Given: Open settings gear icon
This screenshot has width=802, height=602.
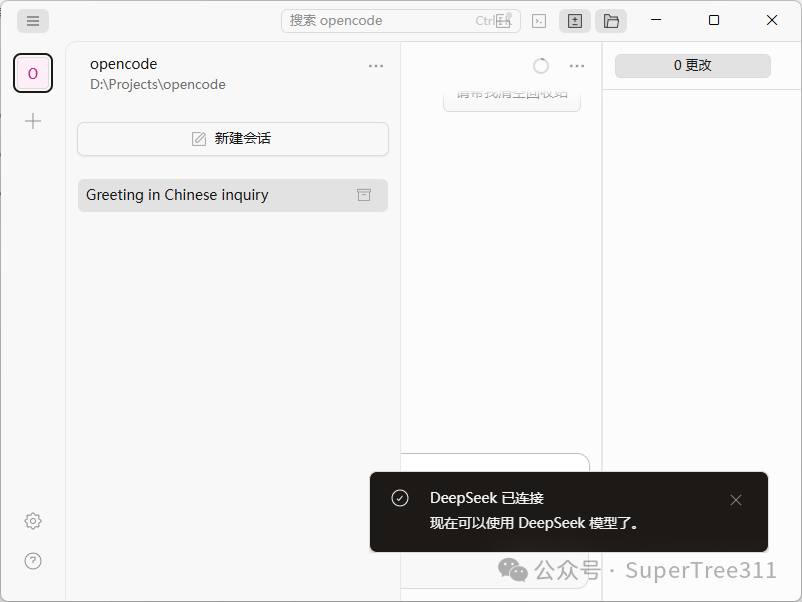Looking at the screenshot, I should click(33, 521).
